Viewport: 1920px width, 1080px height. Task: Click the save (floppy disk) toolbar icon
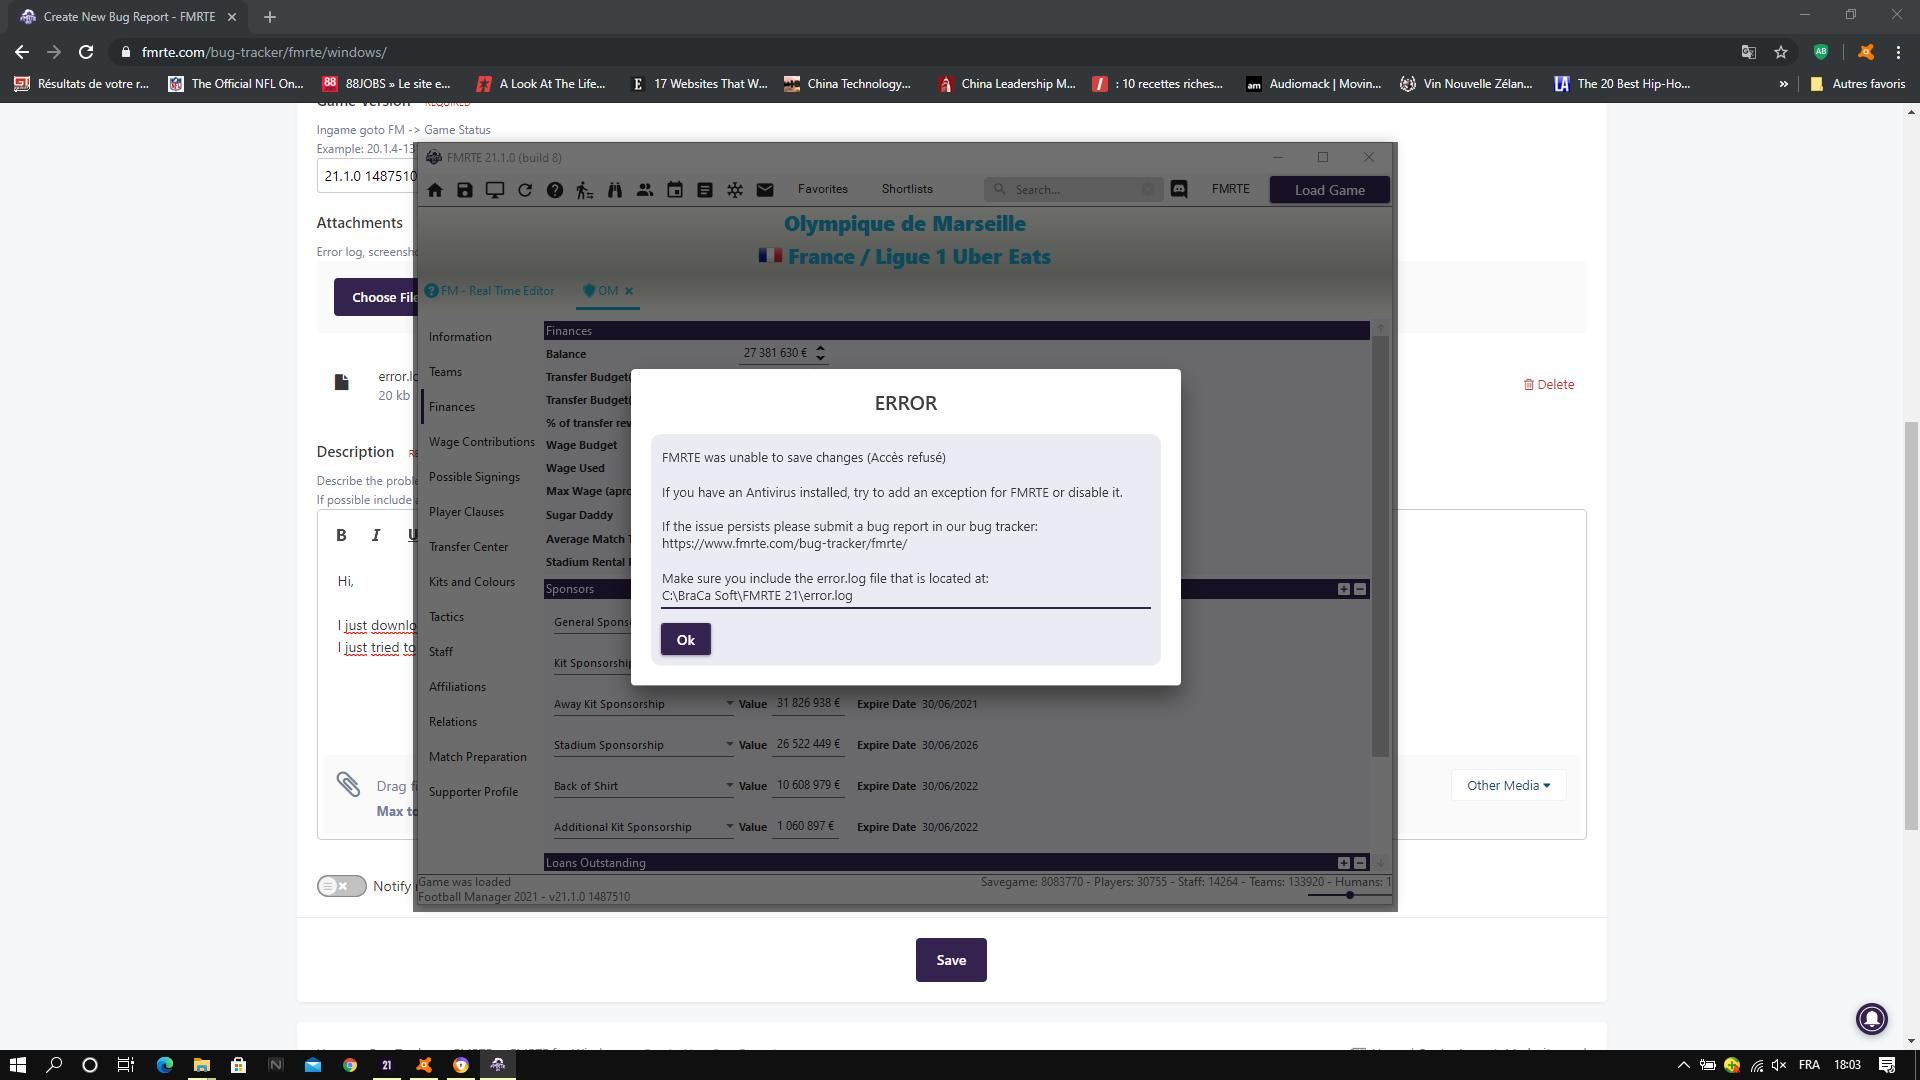point(465,190)
